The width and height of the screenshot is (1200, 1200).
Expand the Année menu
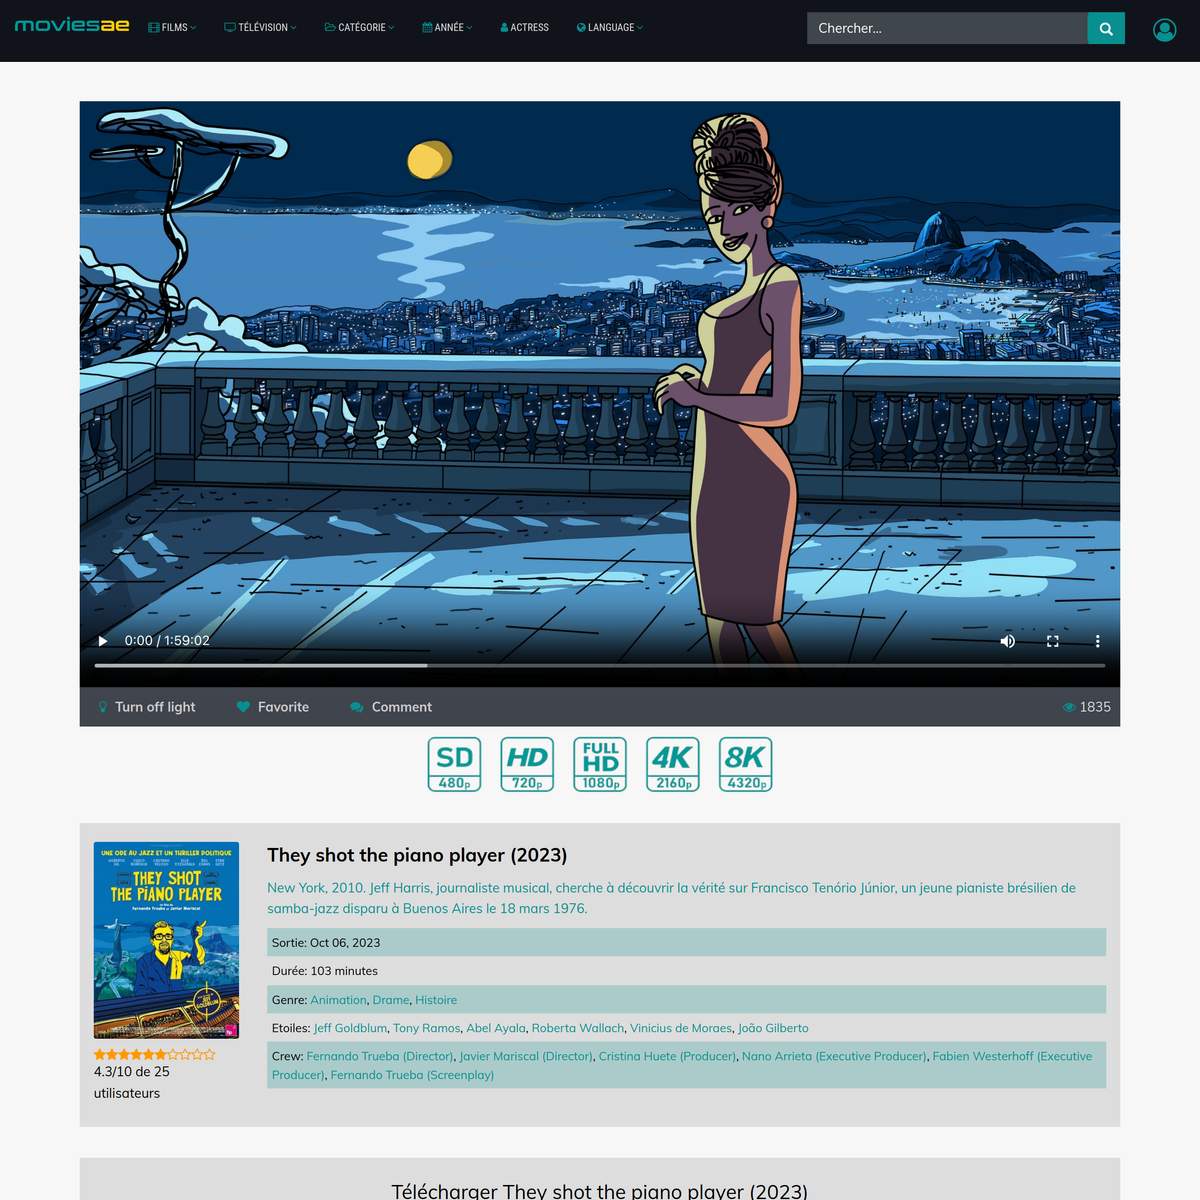(447, 28)
